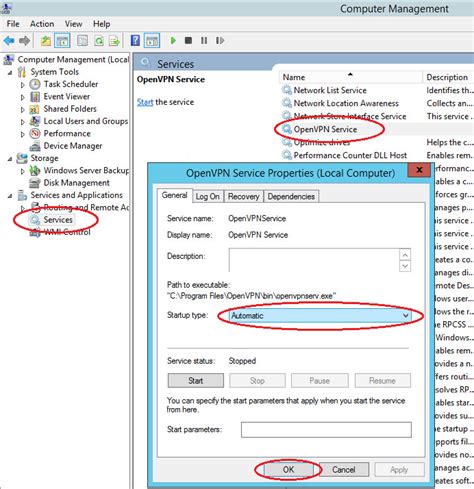Select WMI Control in the console tree
474x489 pixels.
pos(67,232)
